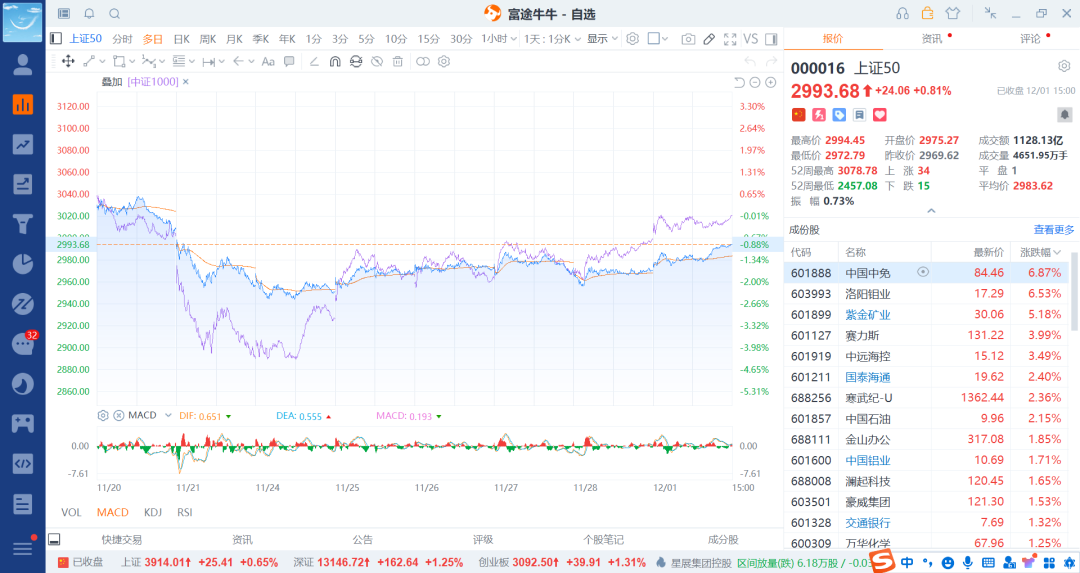Toggle hide all drawings eye icon

click(x=377, y=61)
